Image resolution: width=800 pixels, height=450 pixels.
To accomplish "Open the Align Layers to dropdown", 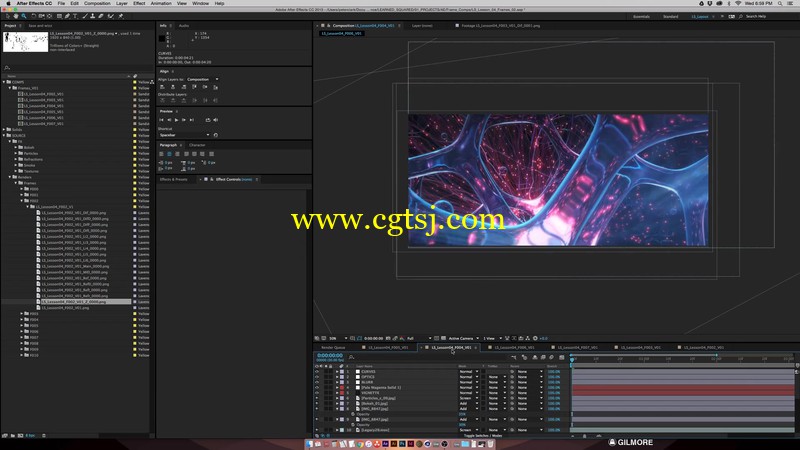I will pos(203,79).
